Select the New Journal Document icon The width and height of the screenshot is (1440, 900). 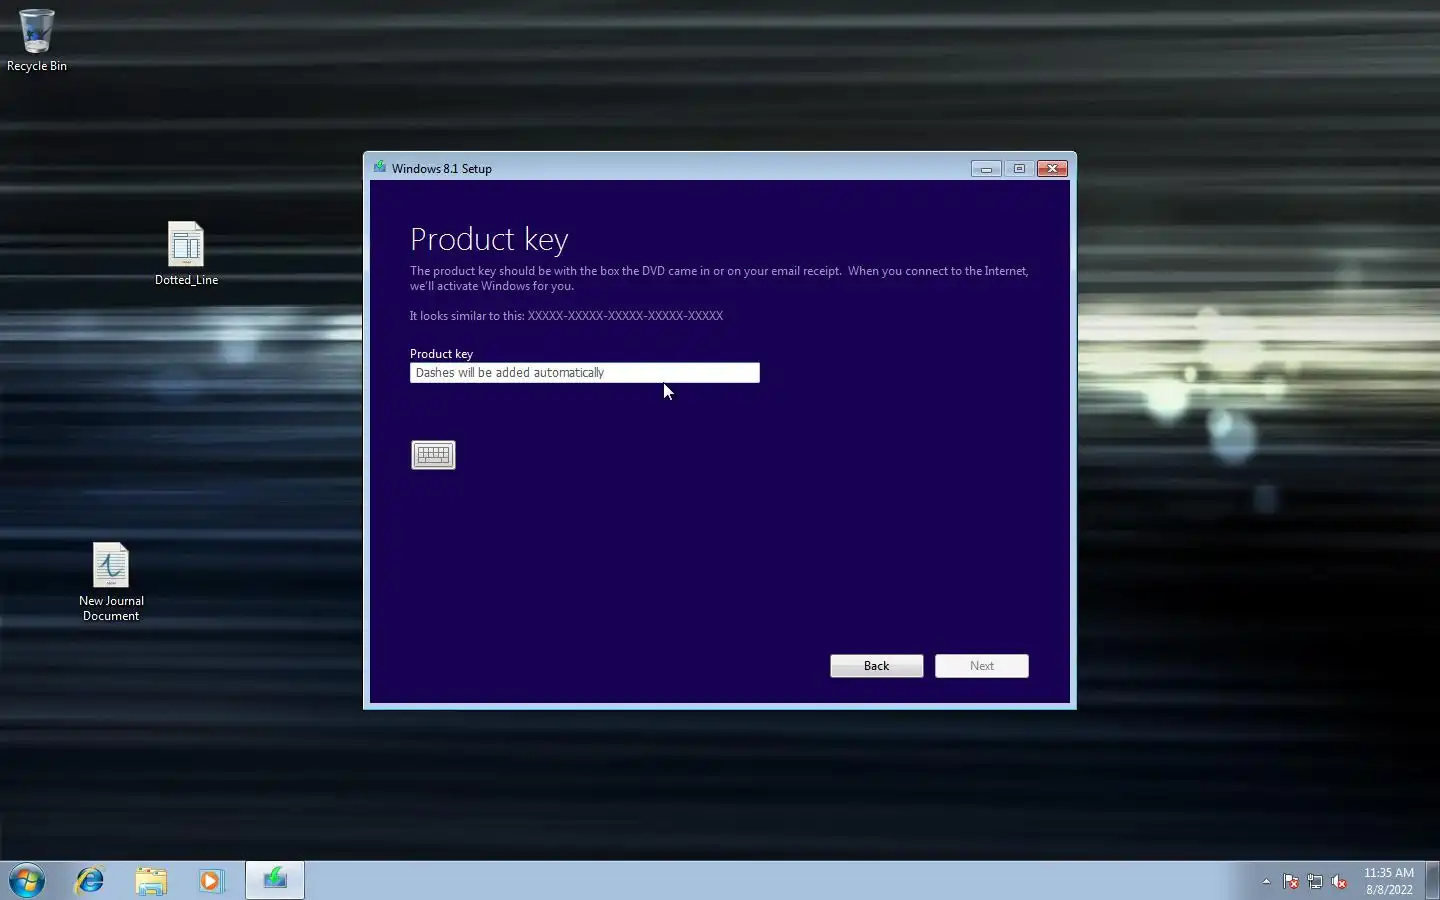111,582
